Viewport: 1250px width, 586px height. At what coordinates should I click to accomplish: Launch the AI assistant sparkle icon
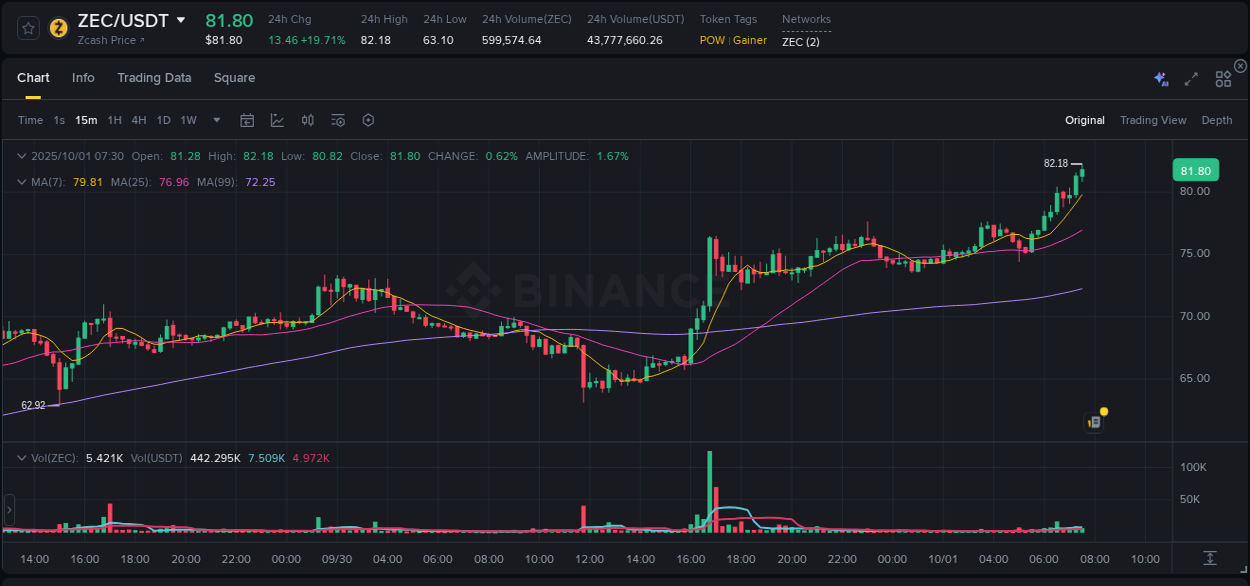[x=1160, y=77]
